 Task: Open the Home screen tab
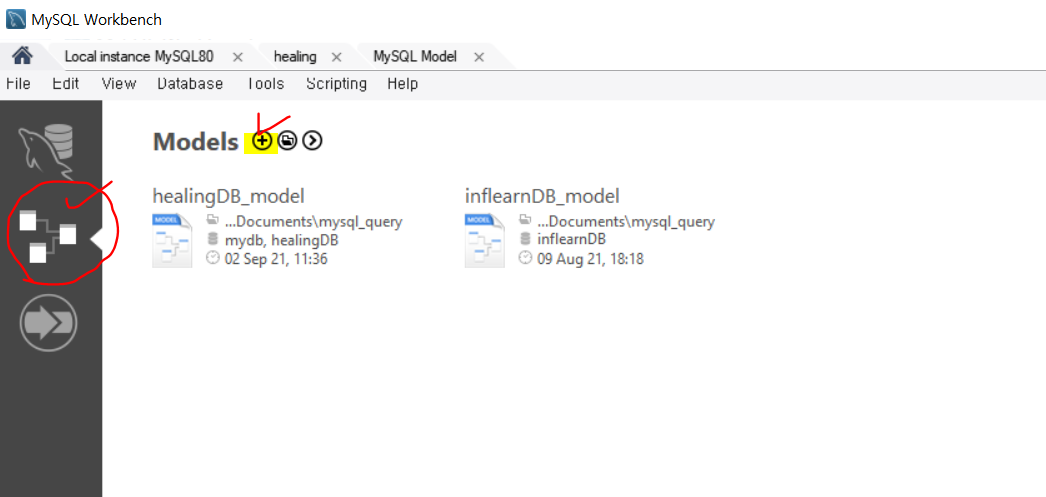[23, 56]
